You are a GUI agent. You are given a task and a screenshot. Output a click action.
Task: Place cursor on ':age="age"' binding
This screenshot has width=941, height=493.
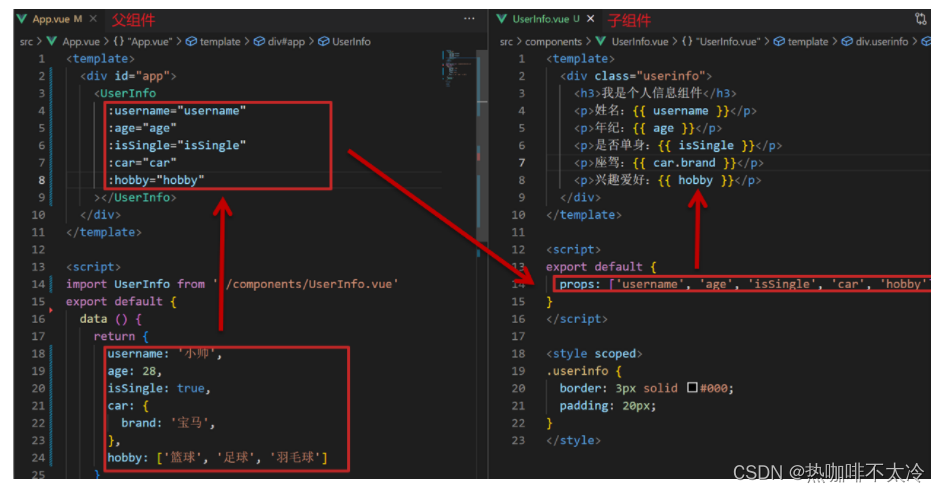[x=142, y=128]
